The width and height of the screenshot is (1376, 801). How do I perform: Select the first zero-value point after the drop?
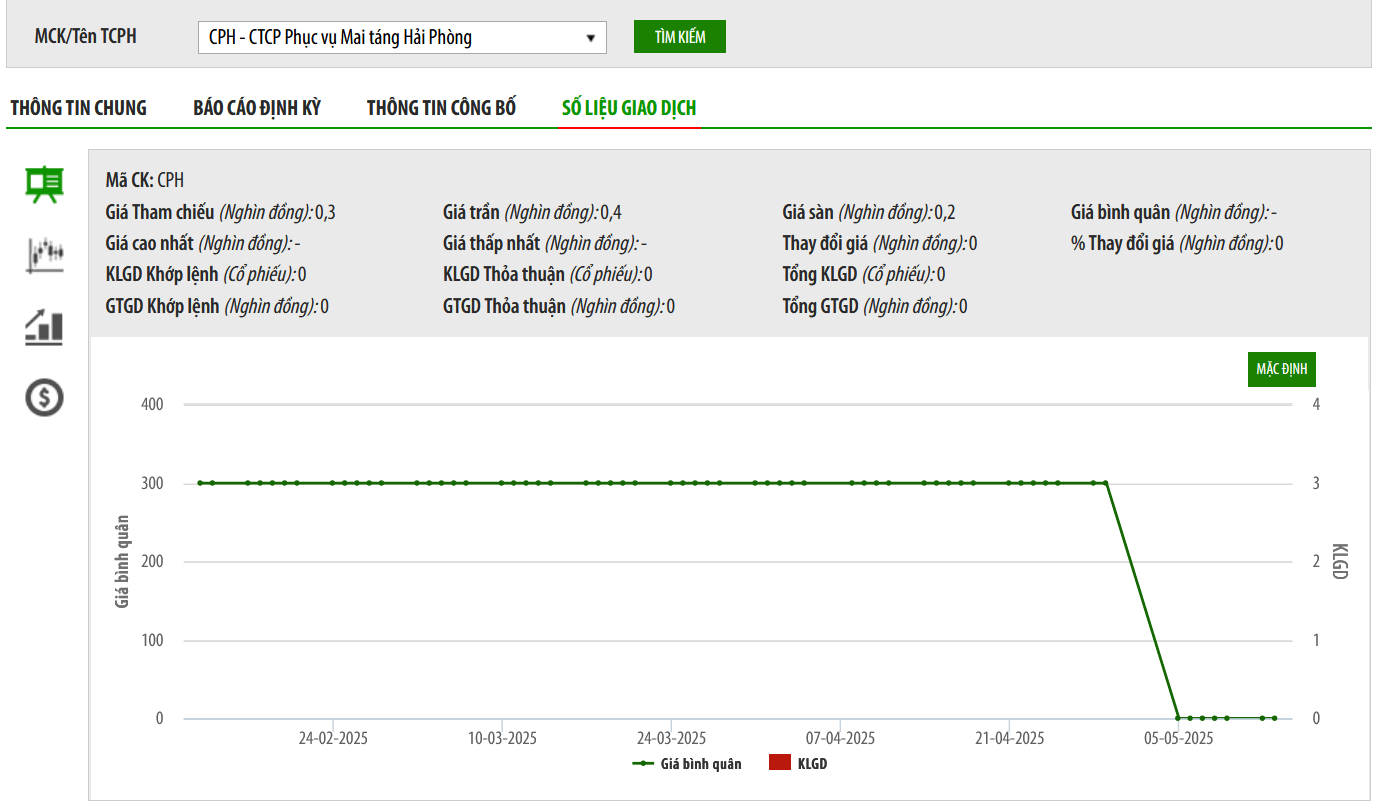click(1178, 718)
